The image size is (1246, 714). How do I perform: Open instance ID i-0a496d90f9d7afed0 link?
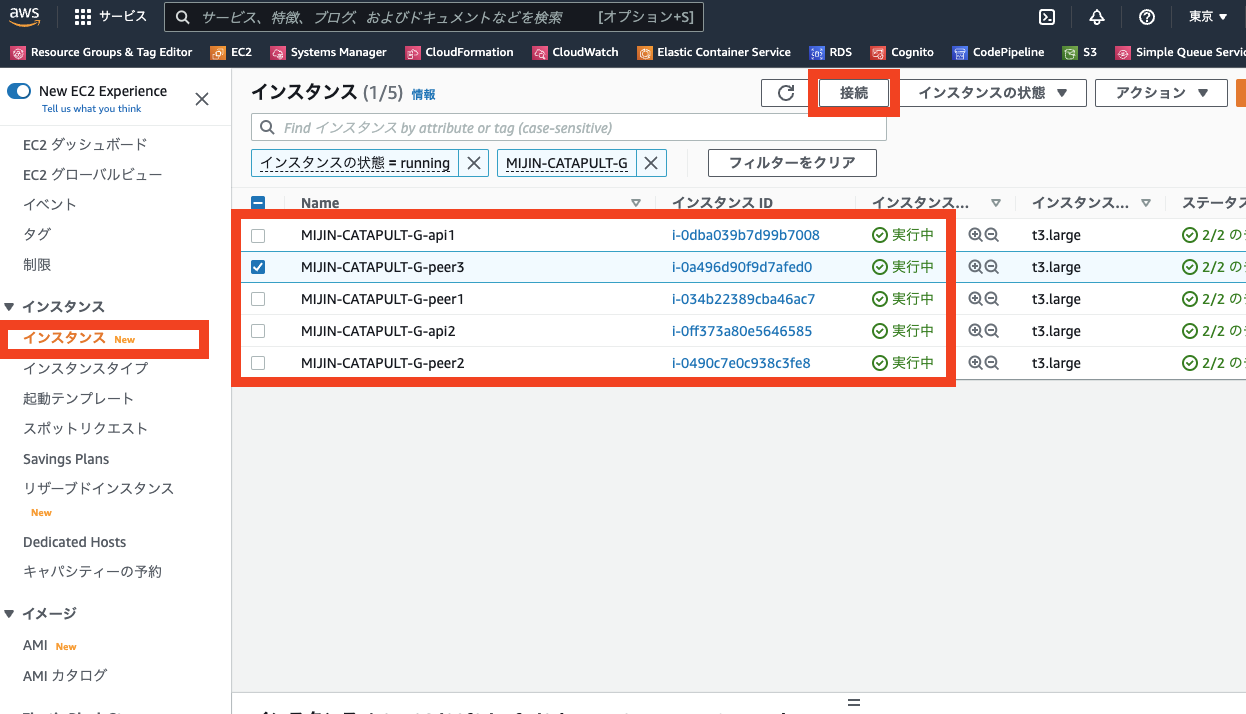point(742,267)
